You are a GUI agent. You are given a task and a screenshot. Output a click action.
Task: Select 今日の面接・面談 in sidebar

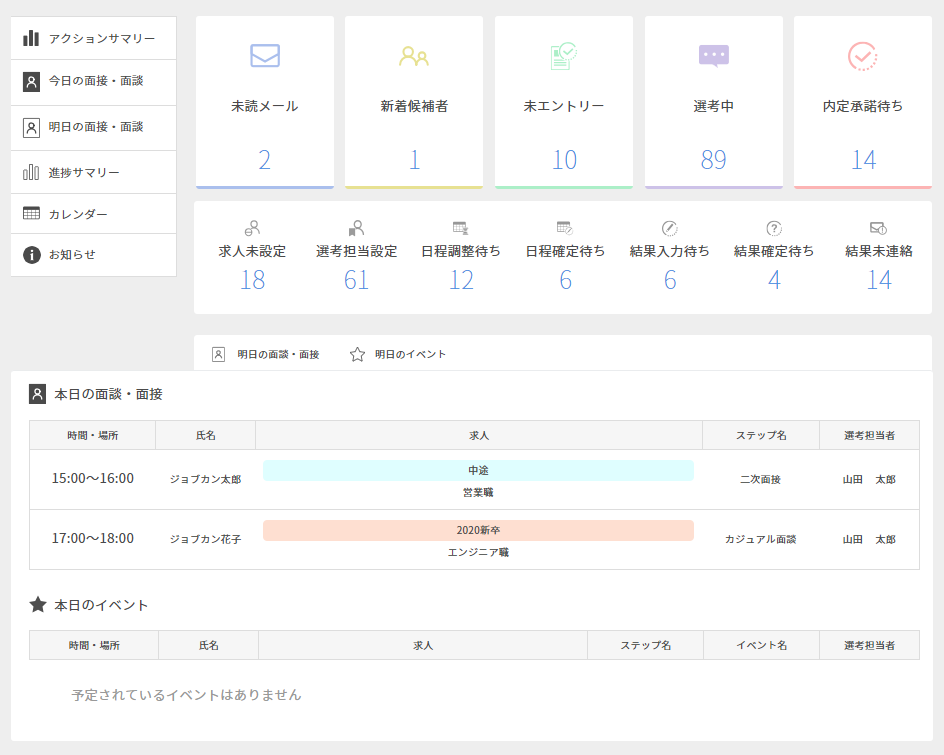pyautogui.click(x=94, y=82)
